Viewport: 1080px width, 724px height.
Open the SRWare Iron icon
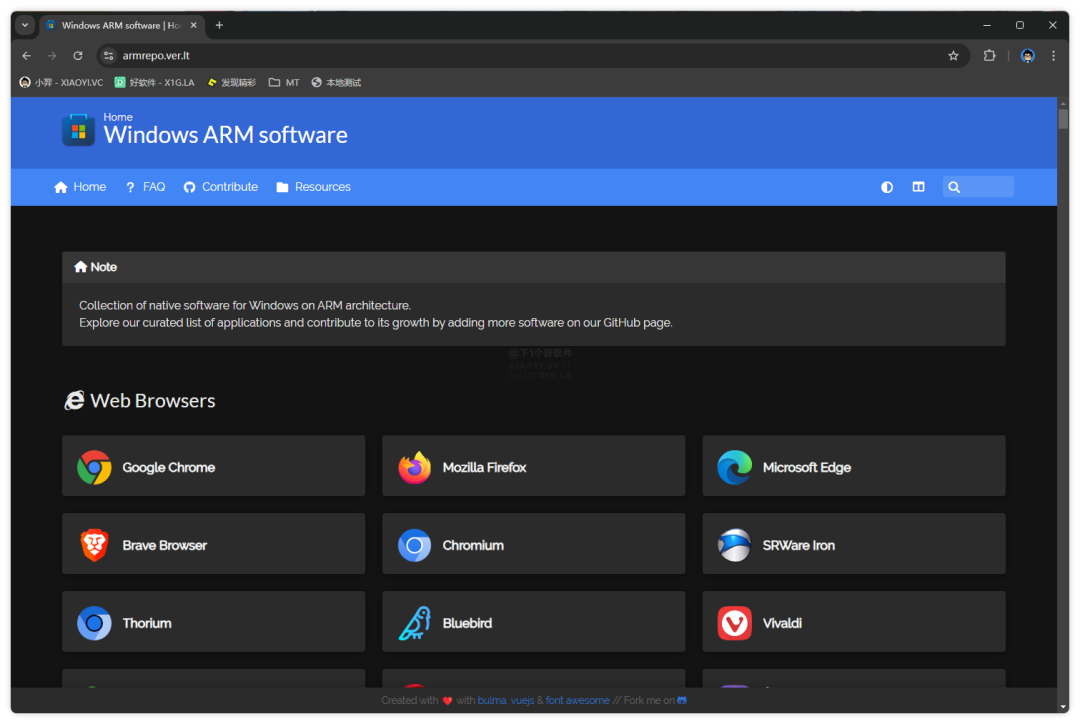(735, 545)
